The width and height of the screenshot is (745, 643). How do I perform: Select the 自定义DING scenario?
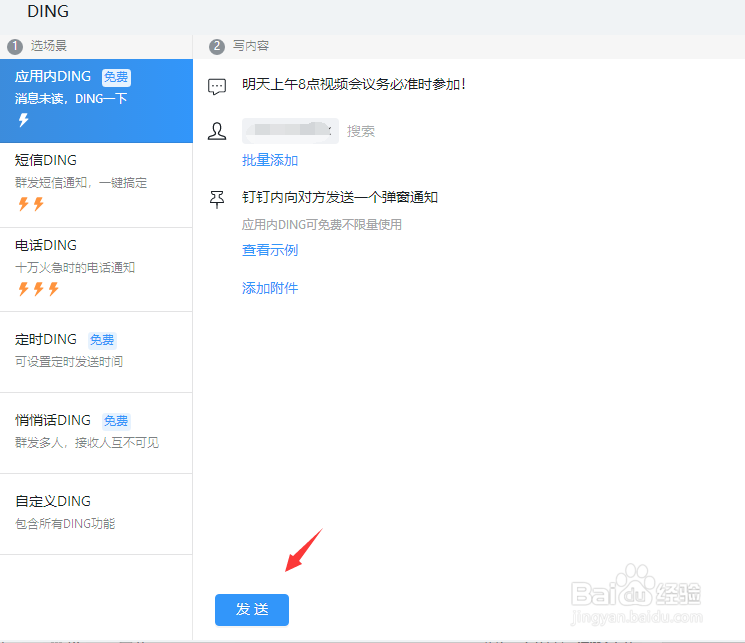click(x=96, y=514)
